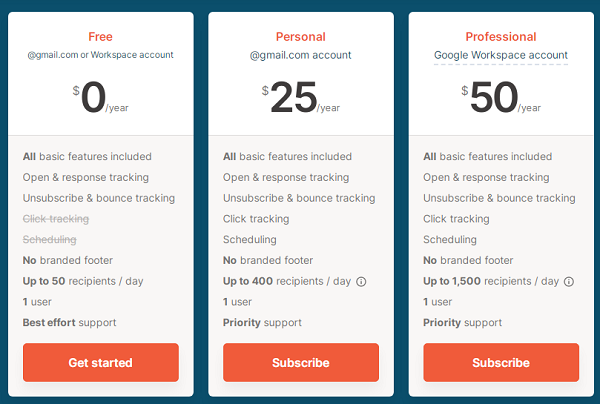
Task: Click the struck-through Click tracking item
Action: 56,219
